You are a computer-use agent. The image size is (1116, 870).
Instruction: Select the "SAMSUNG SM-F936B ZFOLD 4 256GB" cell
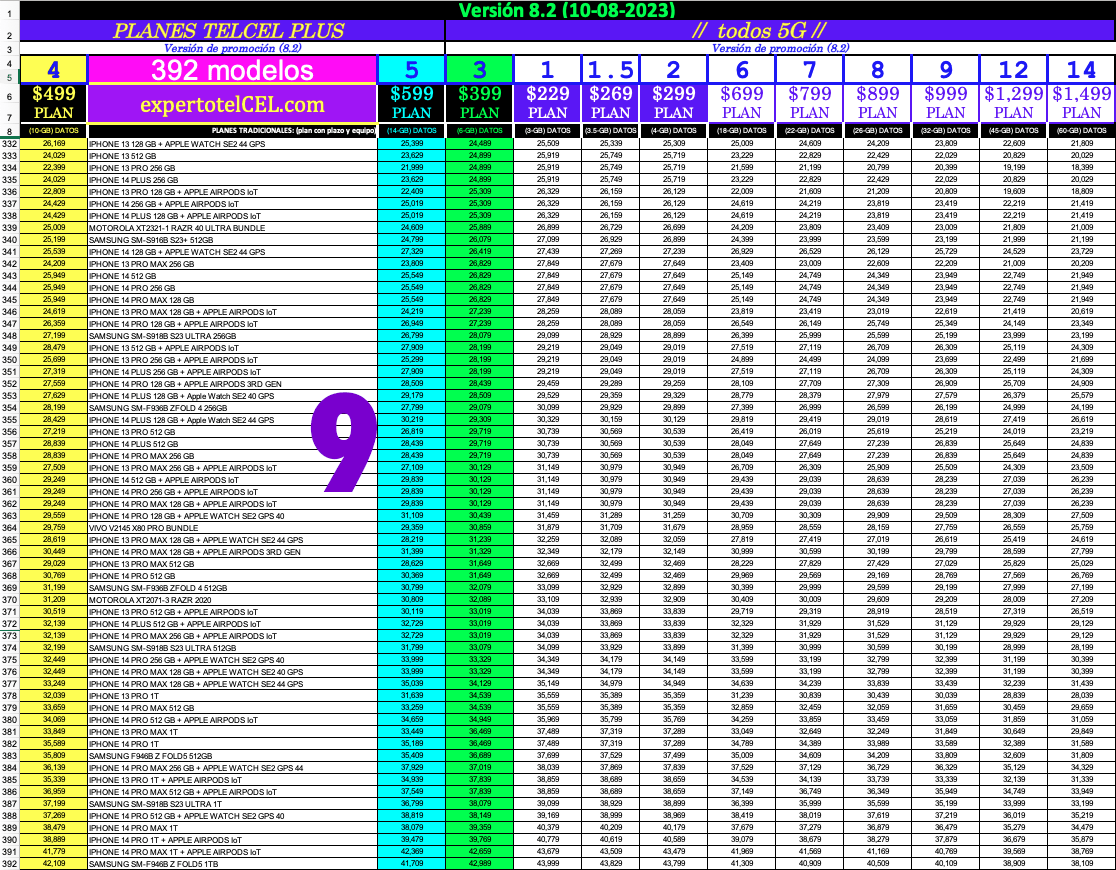coord(232,408)
